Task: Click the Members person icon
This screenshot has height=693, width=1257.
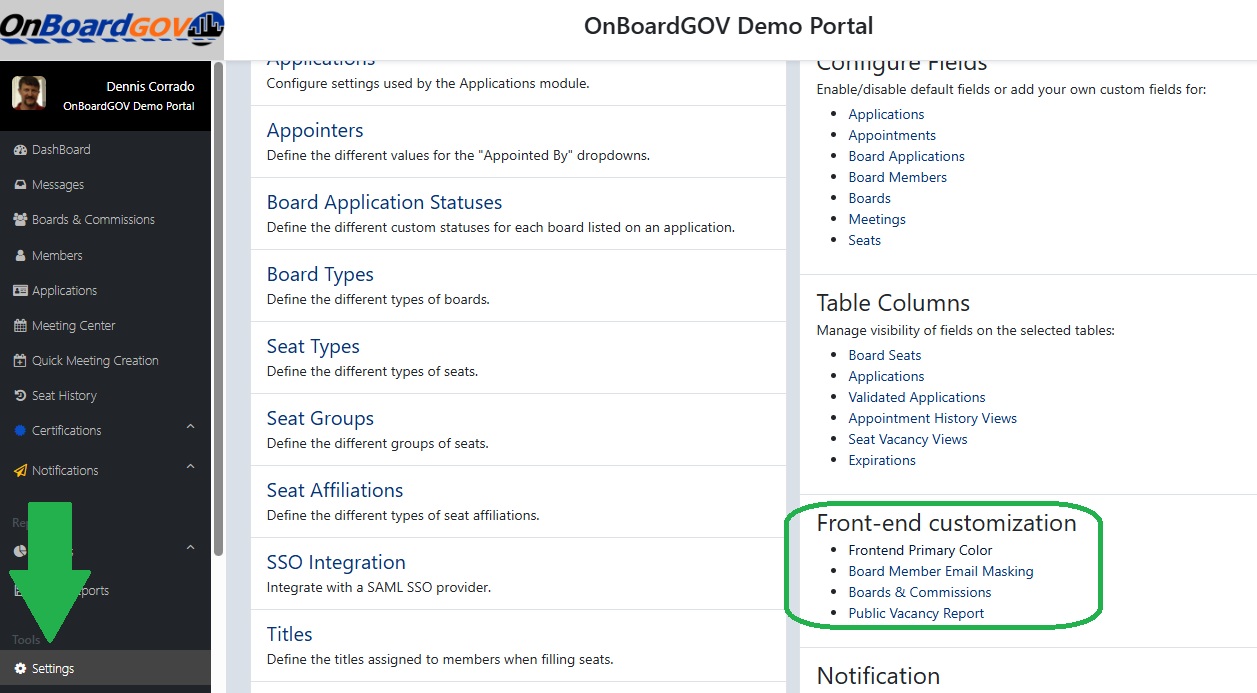Action: (x=20, y=256)
